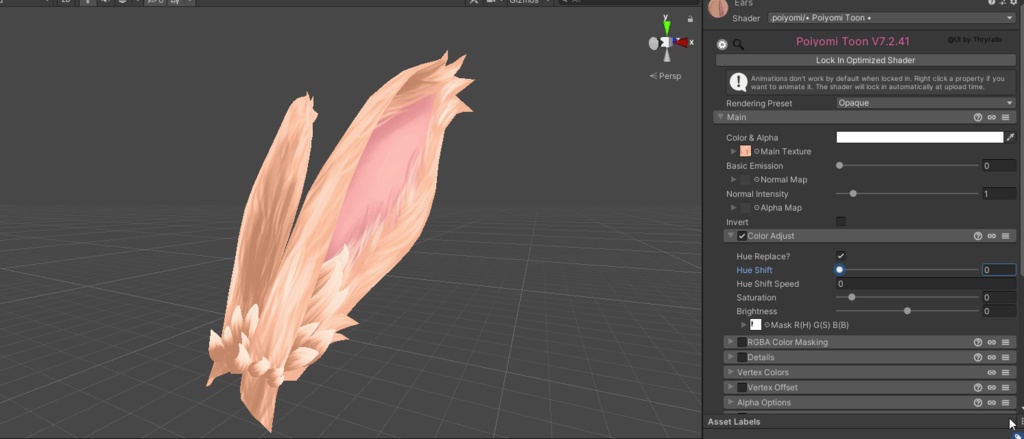Click the shader property search magnifier icon
Viewport: 1024px width, 439px height.
[x=739, y=44]
